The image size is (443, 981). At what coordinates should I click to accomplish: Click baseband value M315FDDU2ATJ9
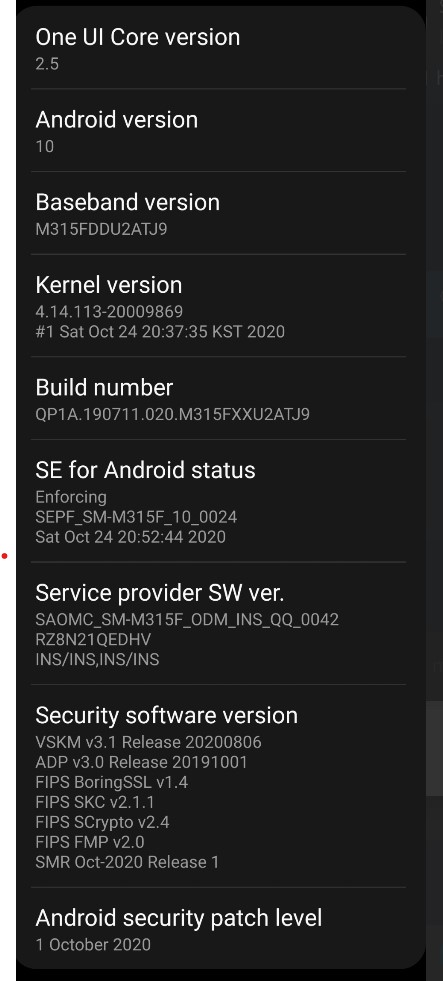pos(101,229)
